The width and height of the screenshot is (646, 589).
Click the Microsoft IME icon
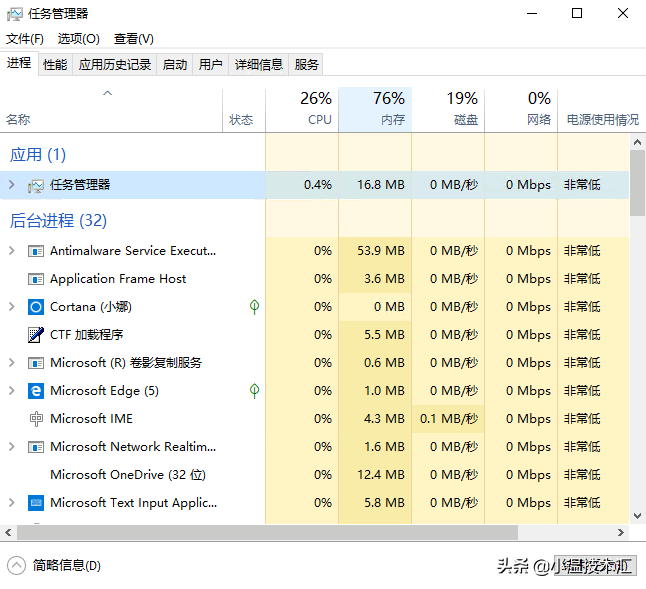coord(36,419)
